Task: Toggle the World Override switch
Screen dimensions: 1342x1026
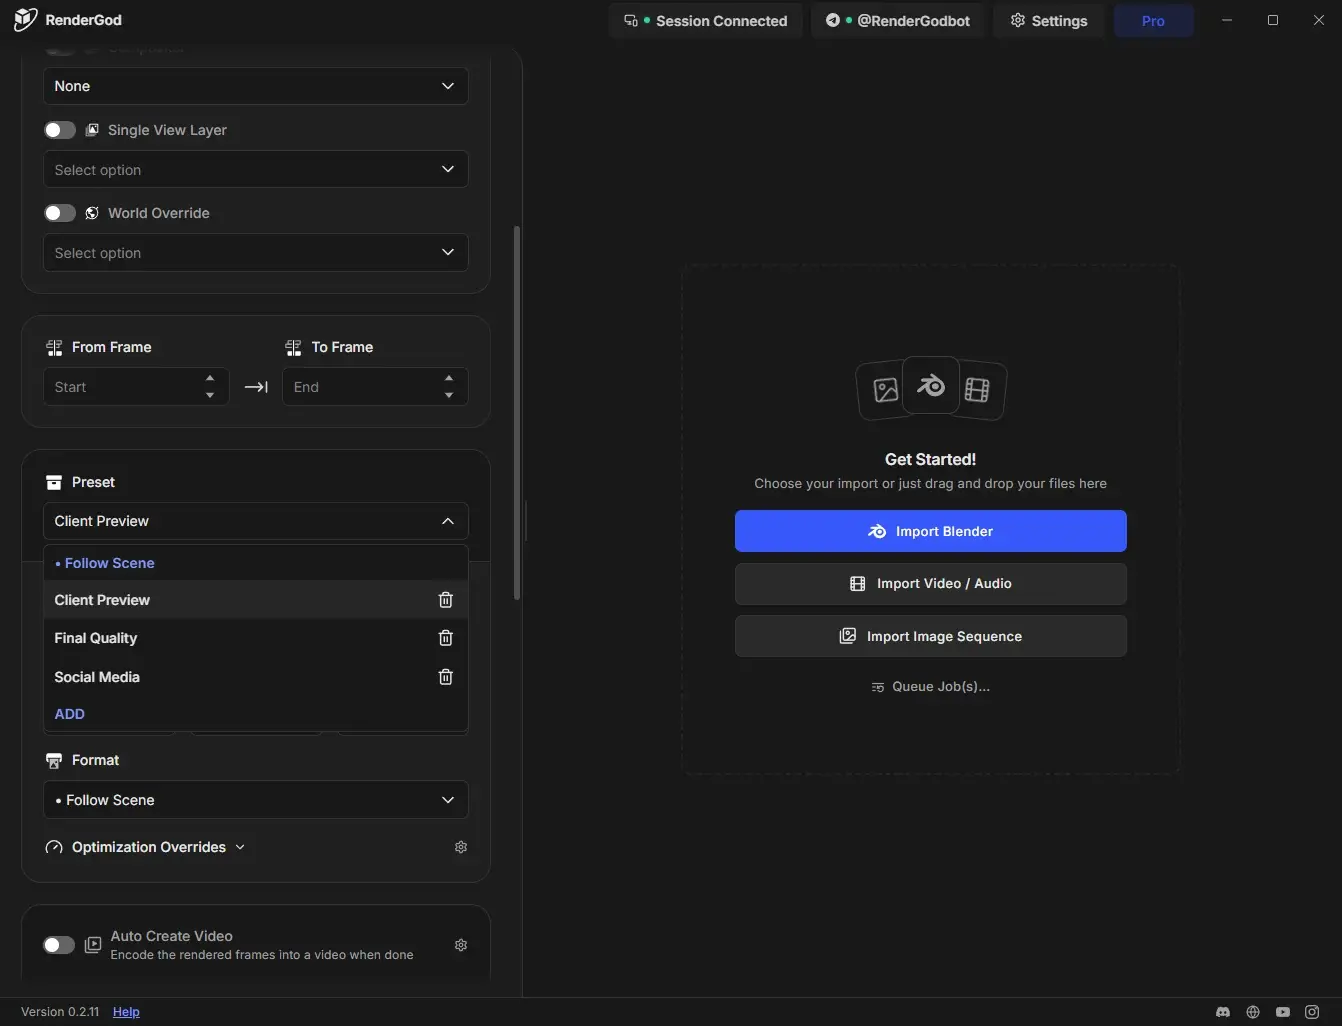Action: [60, 213]
